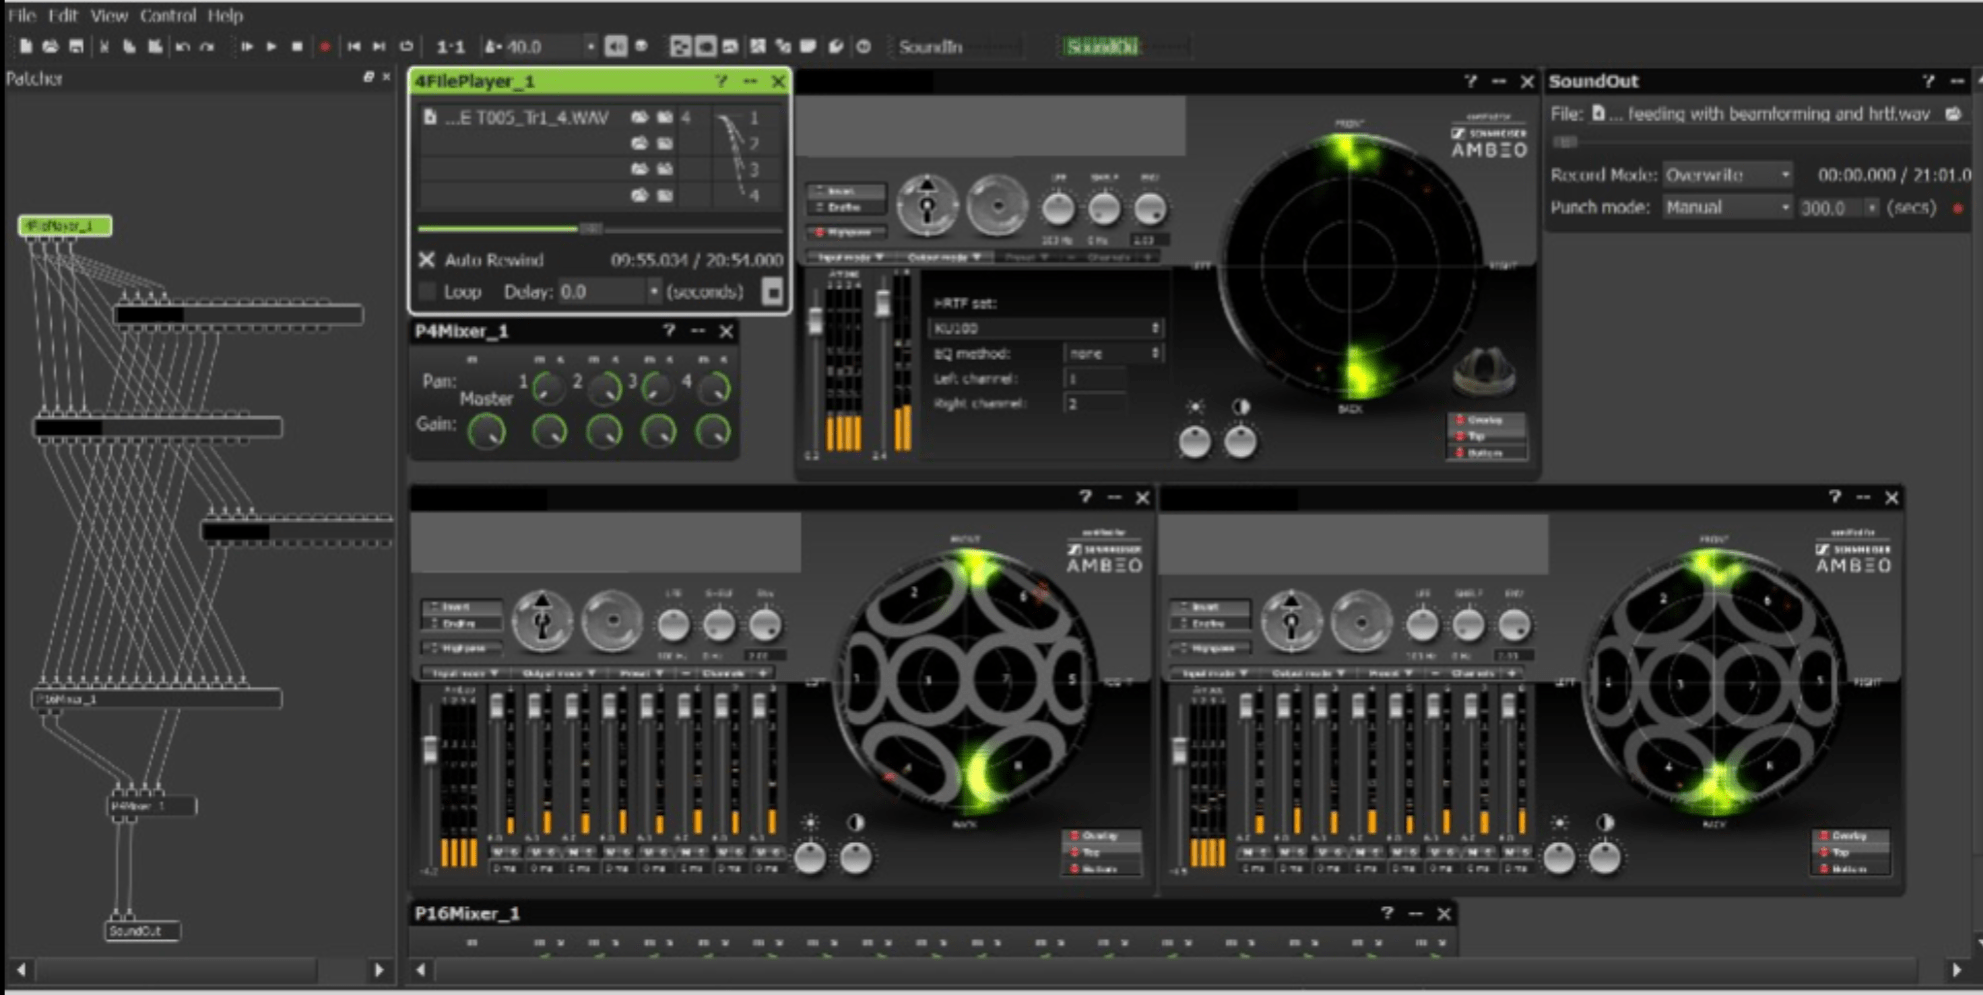Float the Patcher pane with its dock icon
The width and height of the screenshot is (1983, 995).
tap(369, 77)
